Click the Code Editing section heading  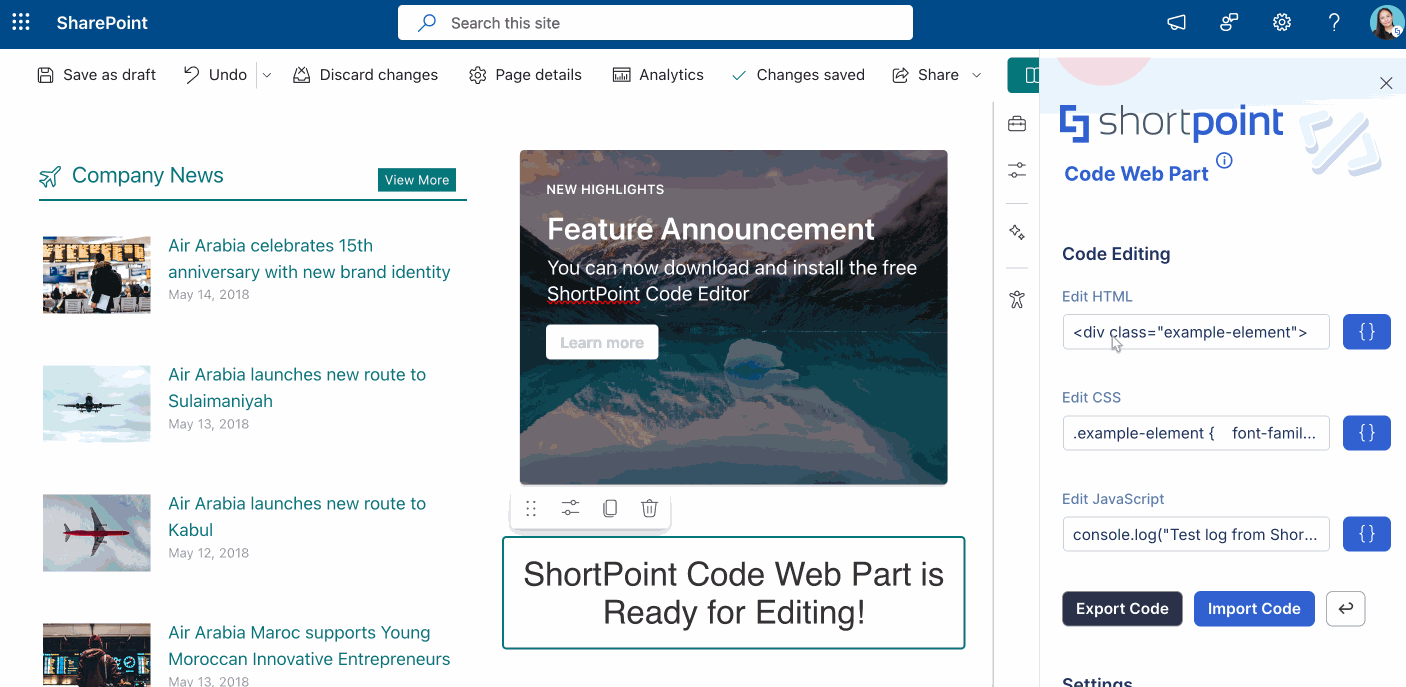point(1116,254)
